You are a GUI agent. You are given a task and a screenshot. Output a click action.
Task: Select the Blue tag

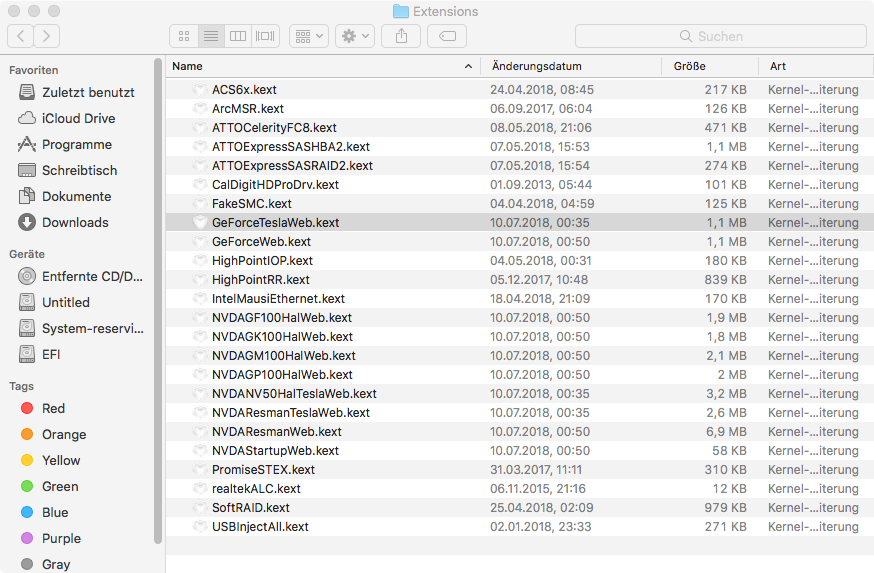point(45,512)
